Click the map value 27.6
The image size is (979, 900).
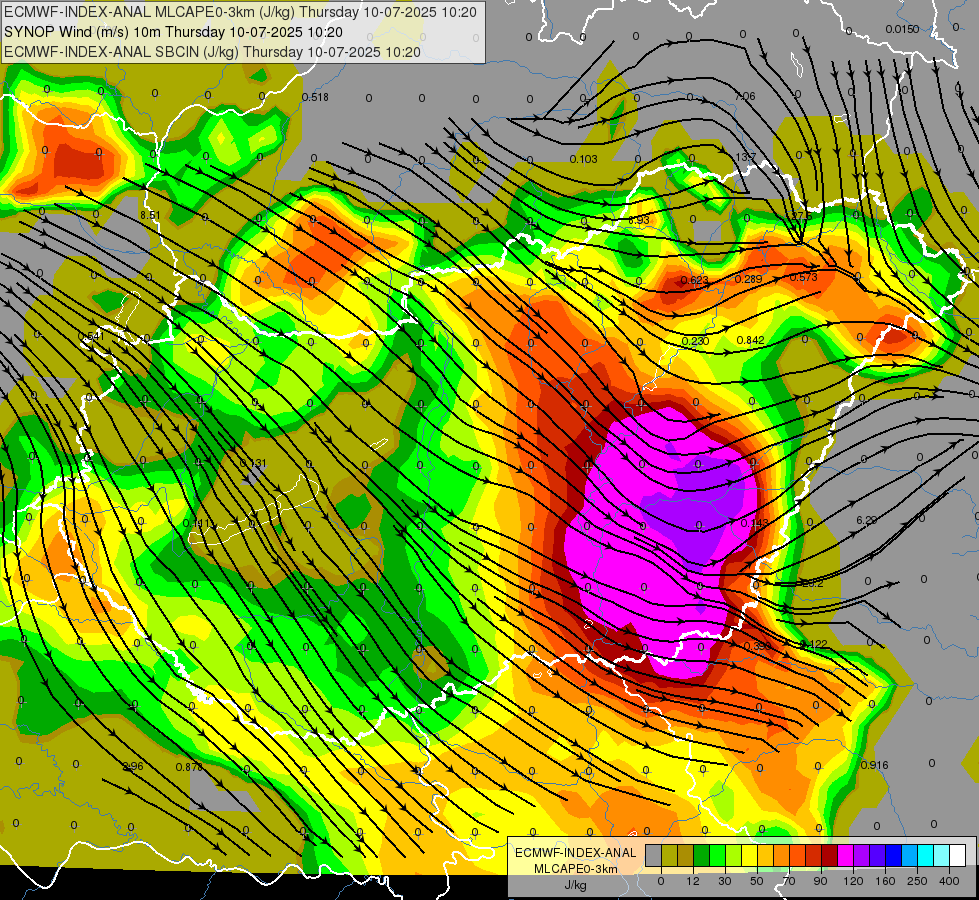point(802,215)
